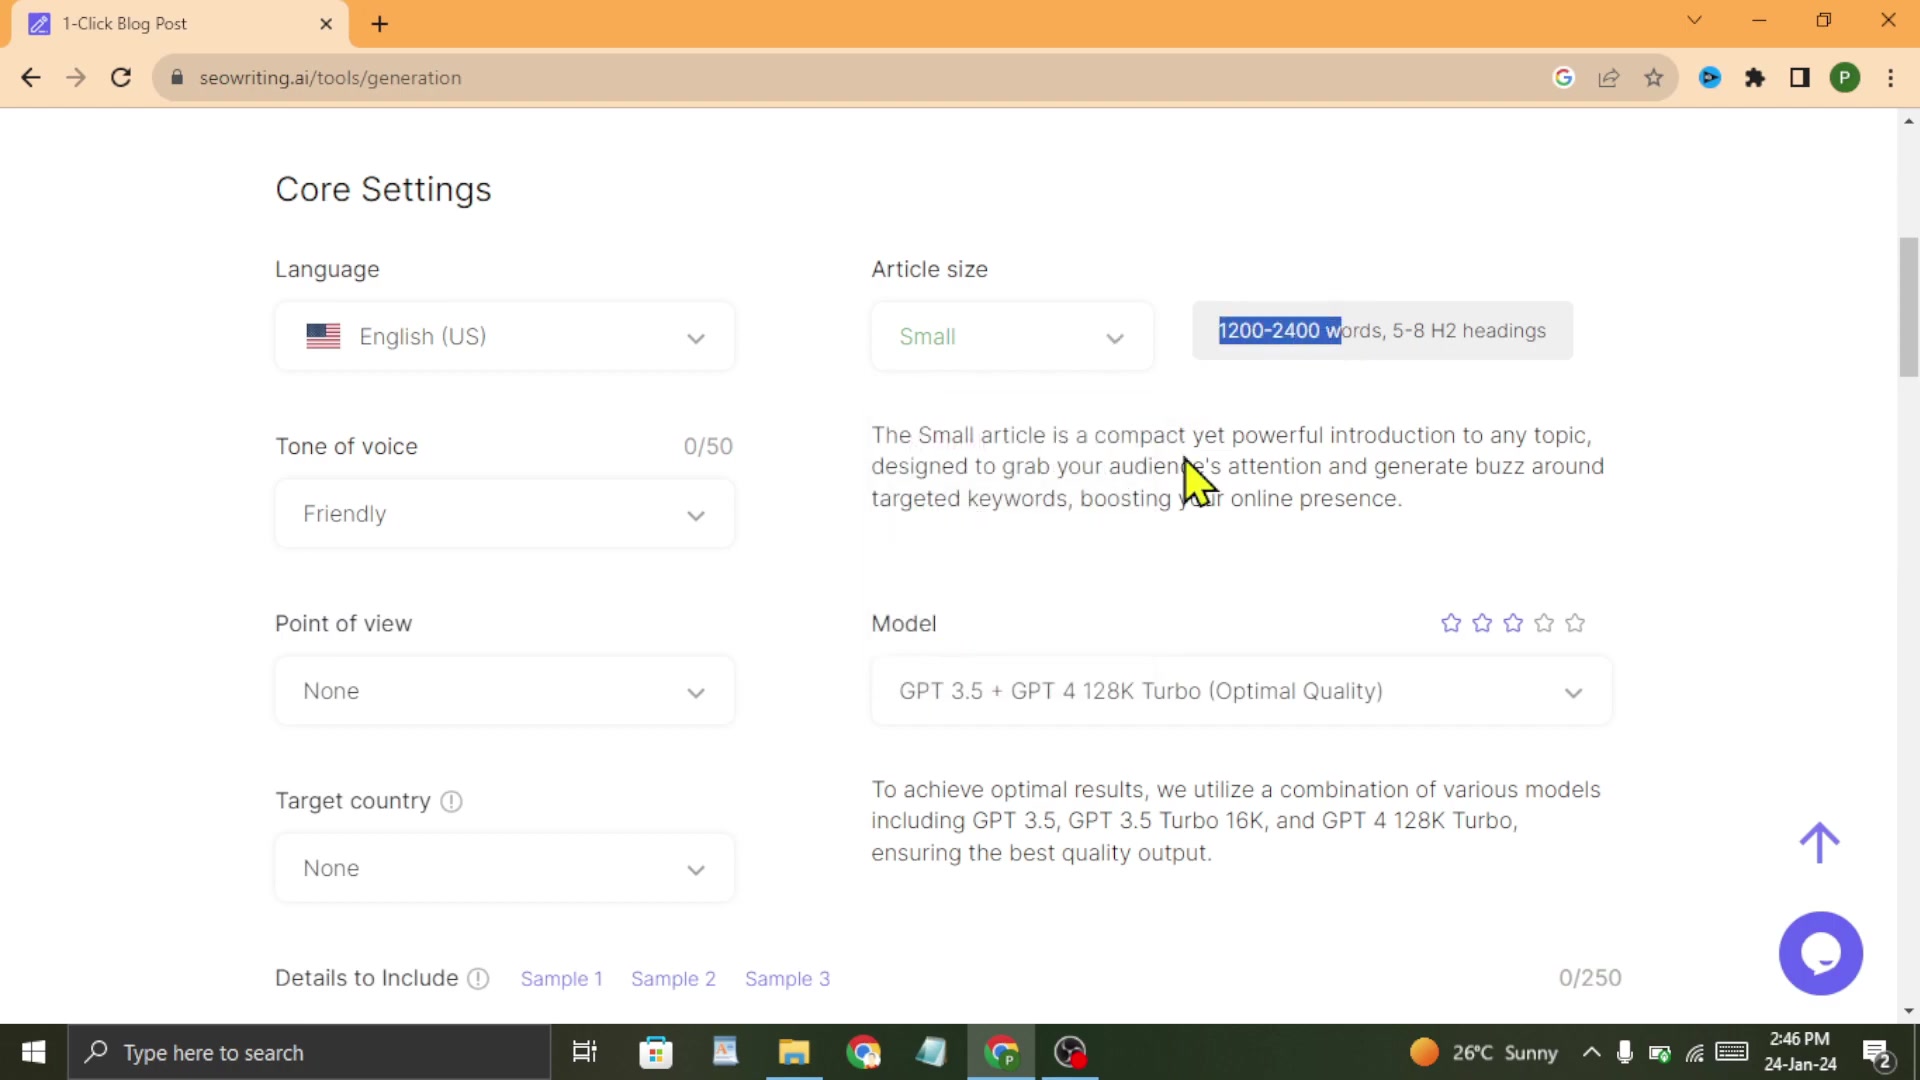Open the chat support bubble
The height and width of the screenshot is (1080, 1920).
pos(1820,953)
